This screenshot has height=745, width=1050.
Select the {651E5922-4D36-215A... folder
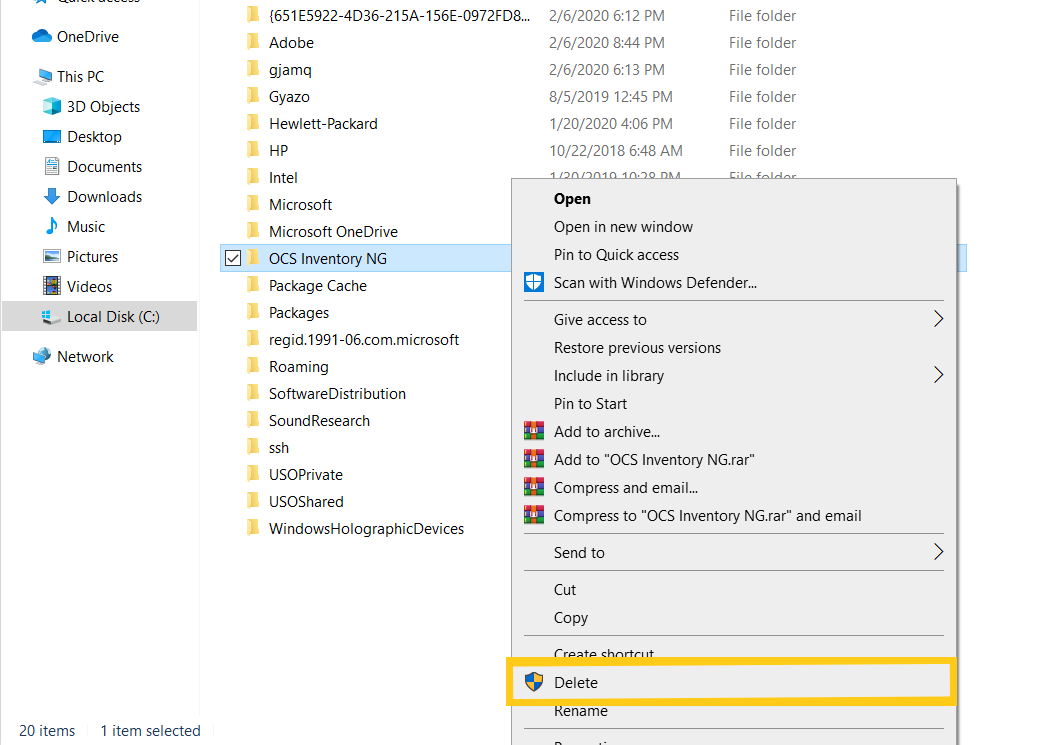coord(399,15)
